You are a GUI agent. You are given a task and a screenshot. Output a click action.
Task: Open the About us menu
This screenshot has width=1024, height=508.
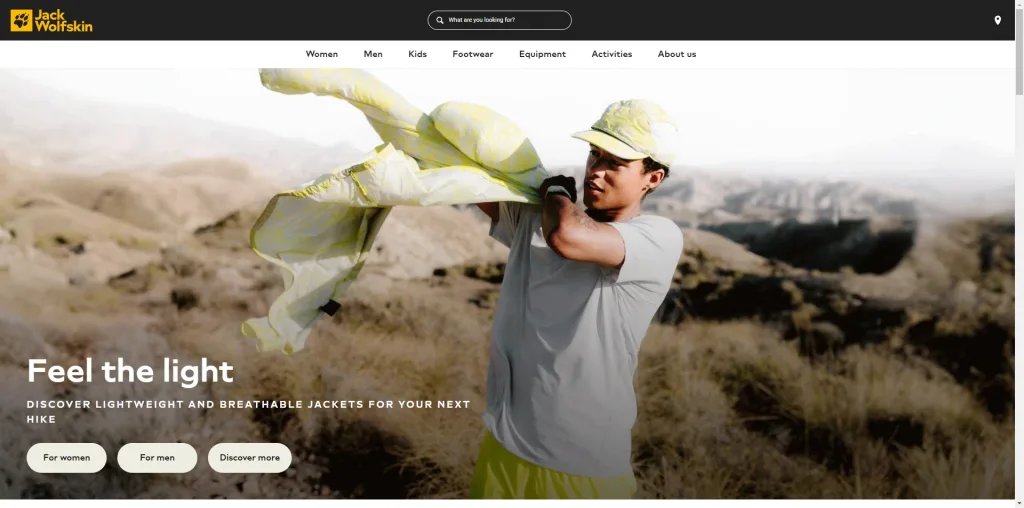(x=677, y=54)
